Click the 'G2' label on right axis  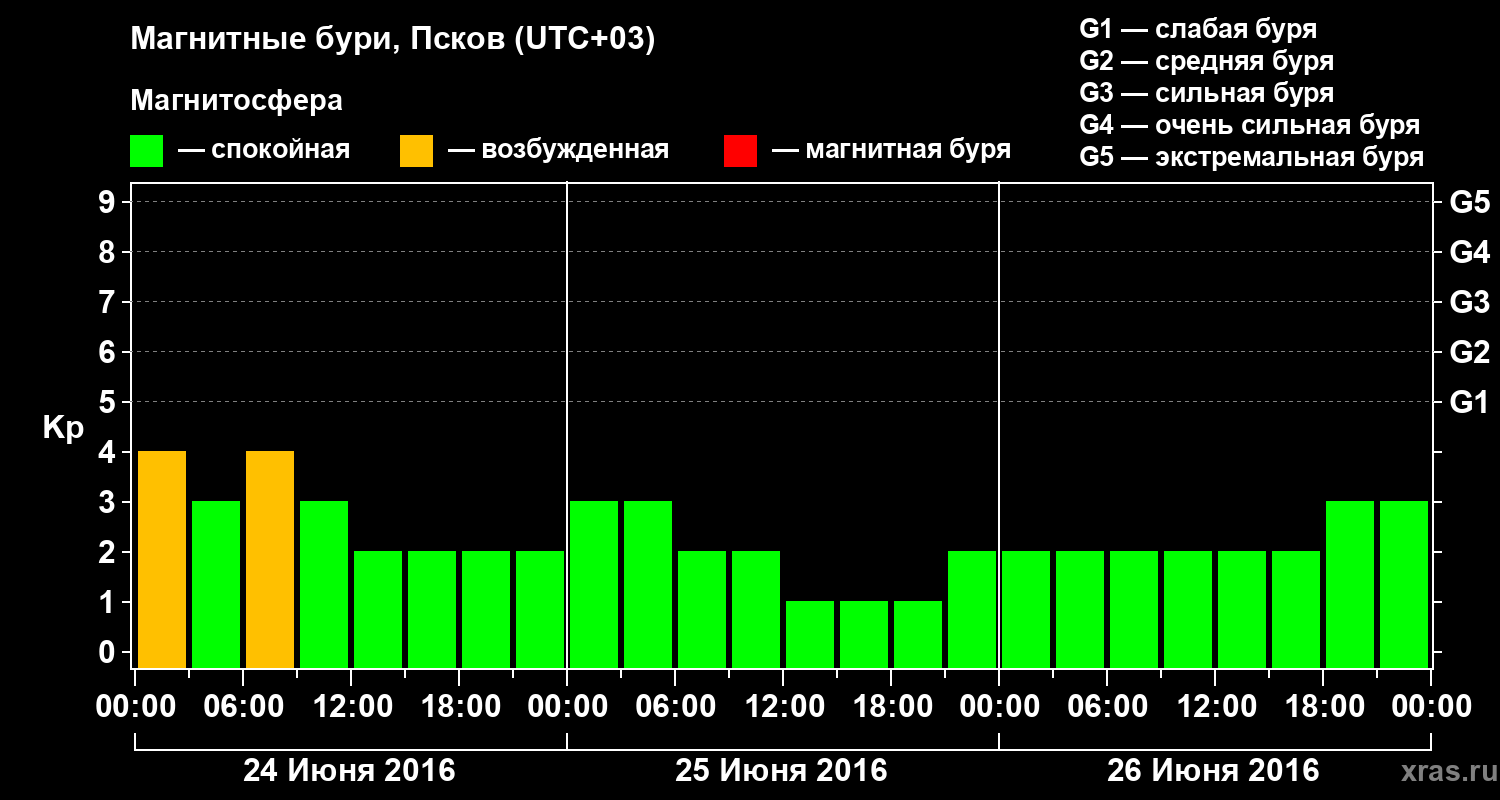1470,353
